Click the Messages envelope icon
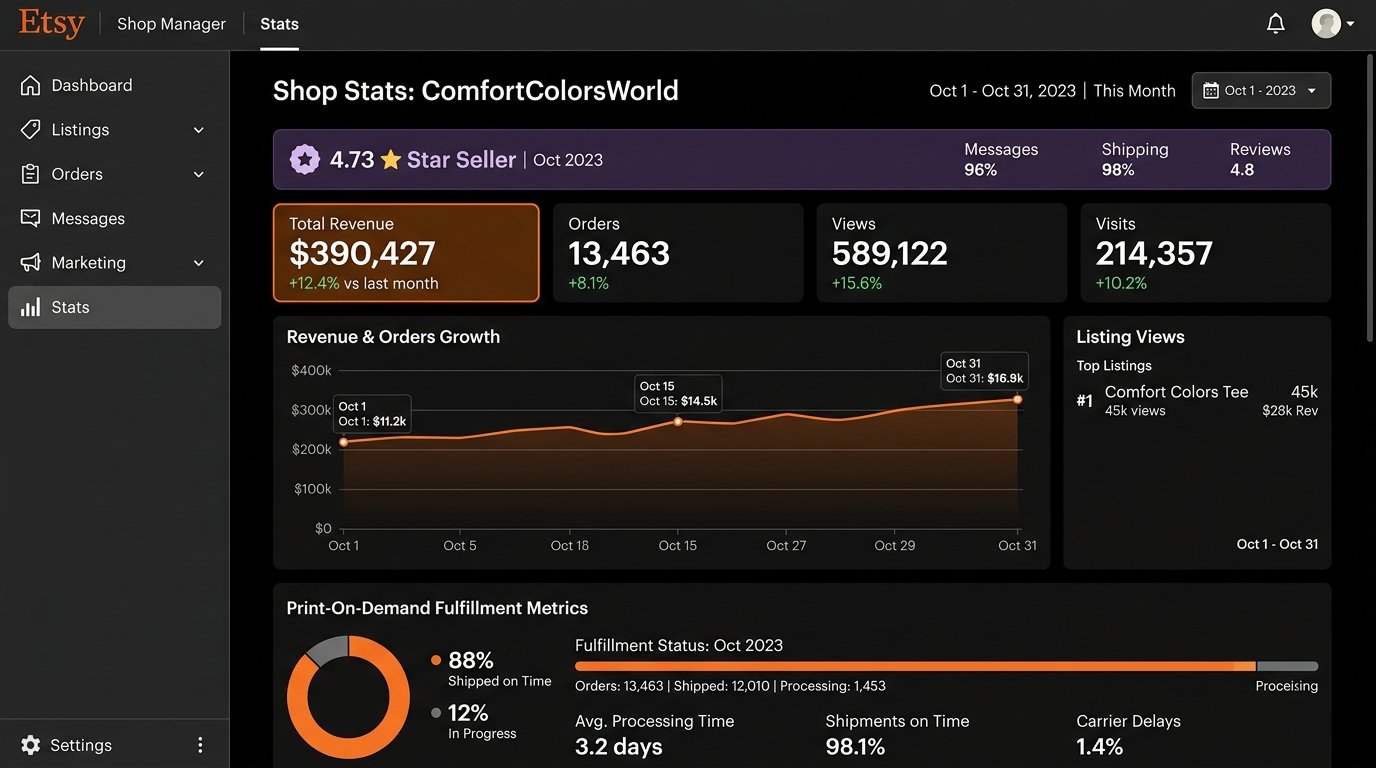The width and height of the screenshot is (1376, 768). click(x=31, y=218)
